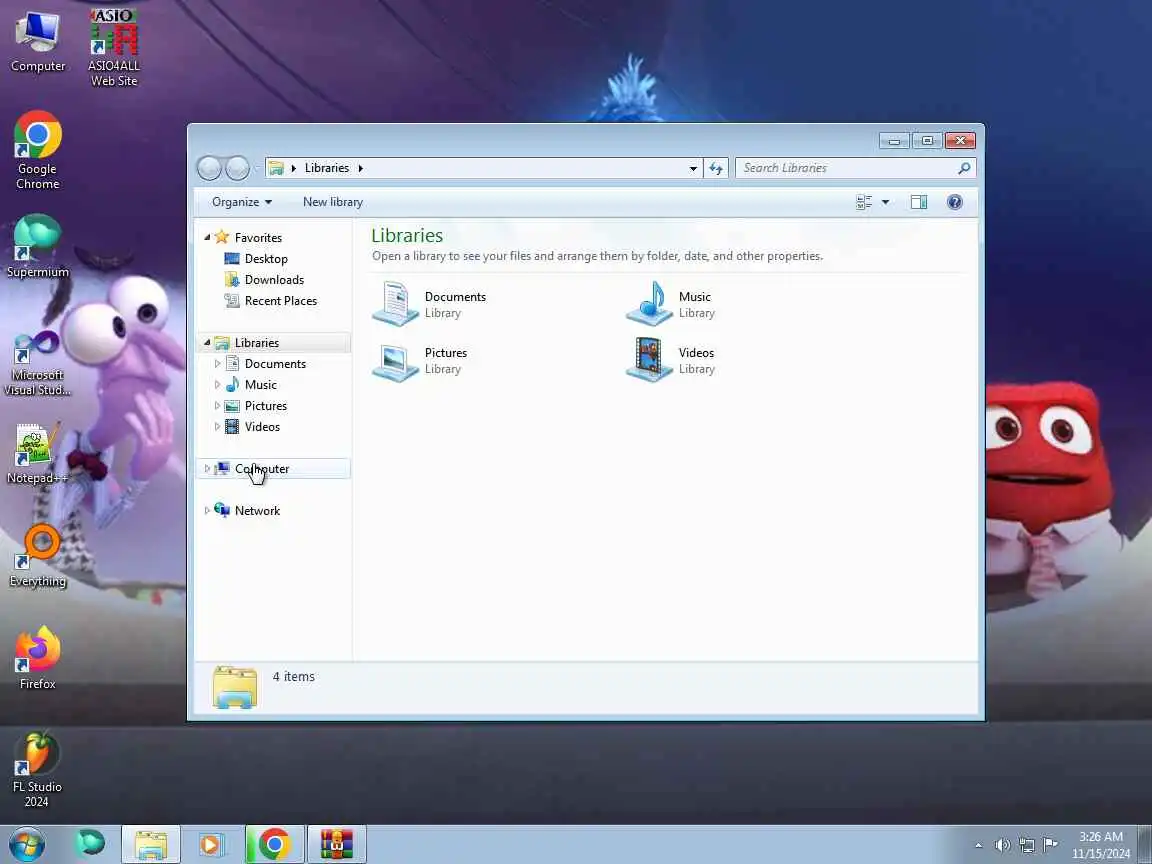
Task: Expand the Computer tree arrow
Action: (207, 469)
